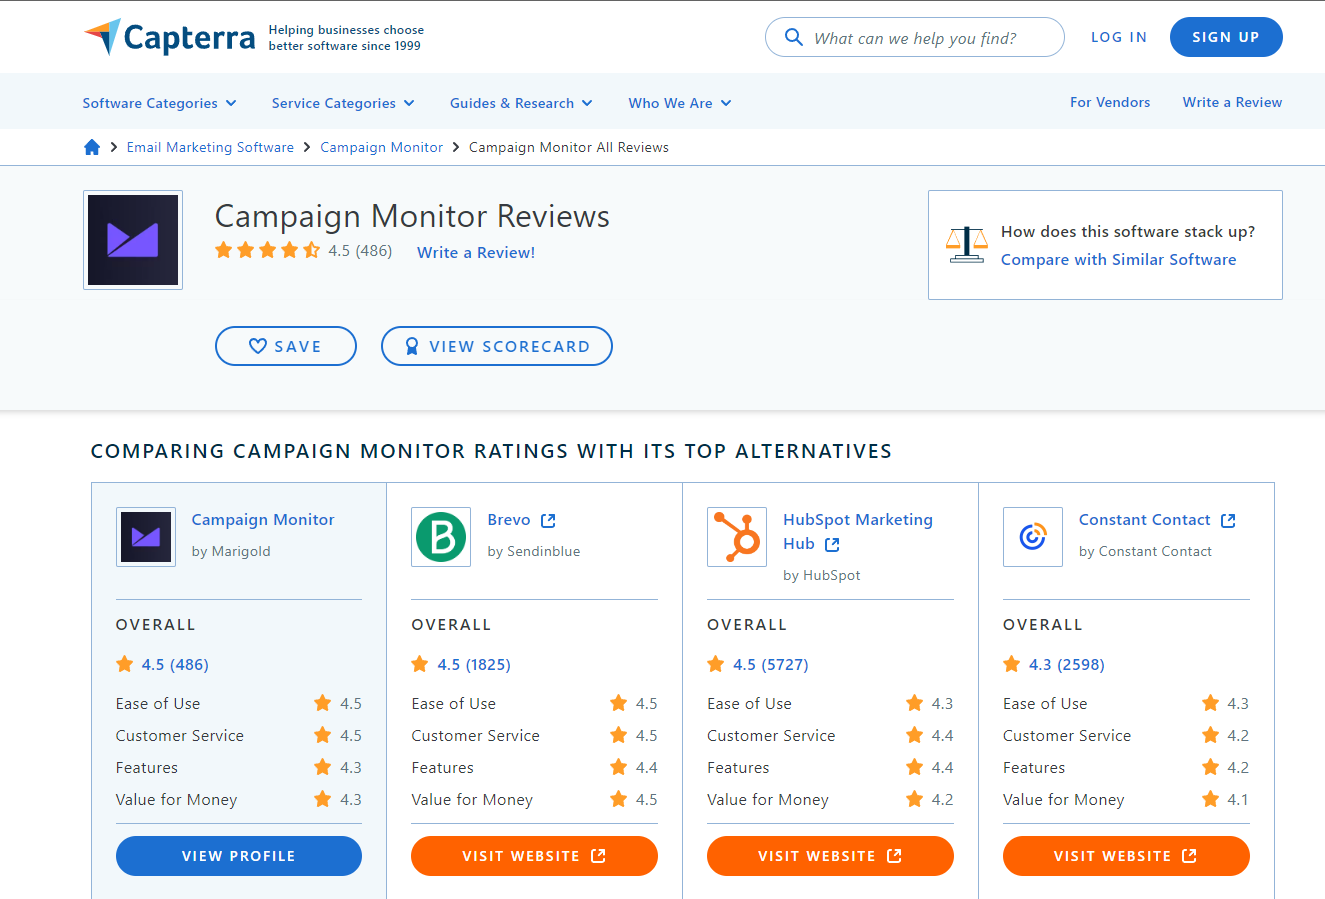Click 'Campaign Monitor All Reviews' breadcrumb text
Viewport: 1325px width, 899px height.
(x=569, y=147)
